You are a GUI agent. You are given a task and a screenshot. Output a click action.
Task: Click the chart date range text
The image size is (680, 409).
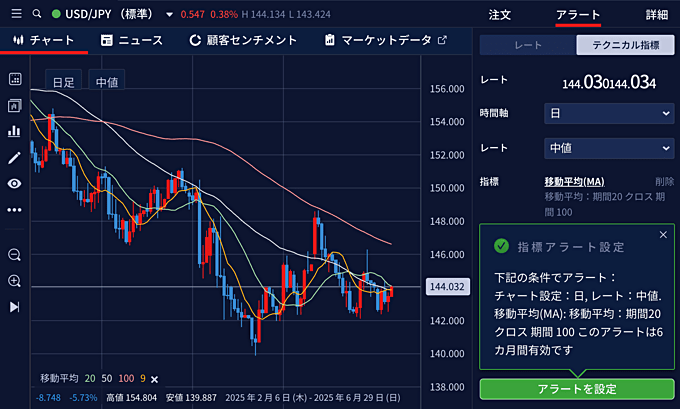coord(313,398)
